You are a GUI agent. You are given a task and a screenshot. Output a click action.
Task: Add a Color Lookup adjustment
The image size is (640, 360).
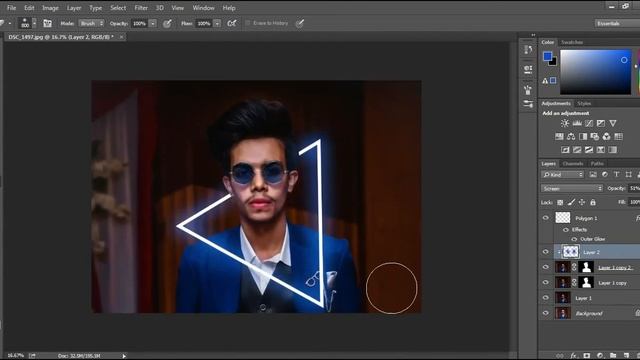tap(618, 137)
